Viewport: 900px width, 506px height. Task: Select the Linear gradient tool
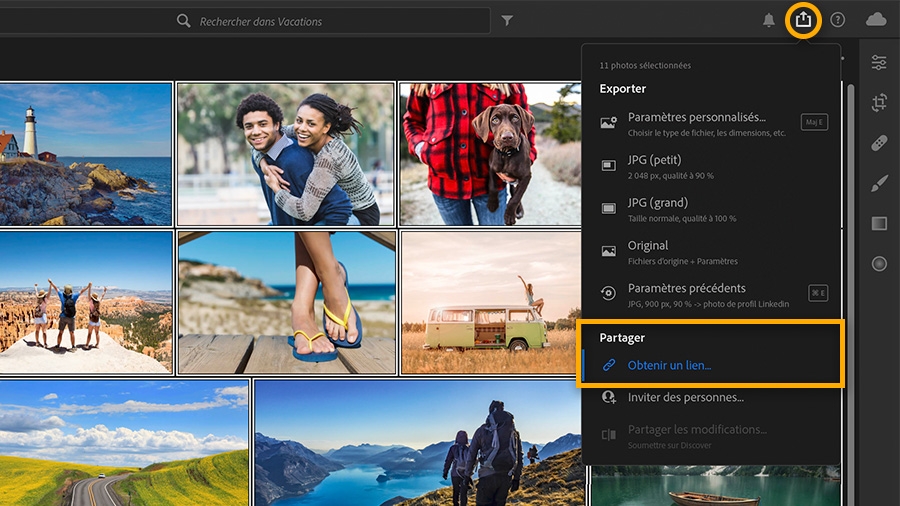pos(879,223)
